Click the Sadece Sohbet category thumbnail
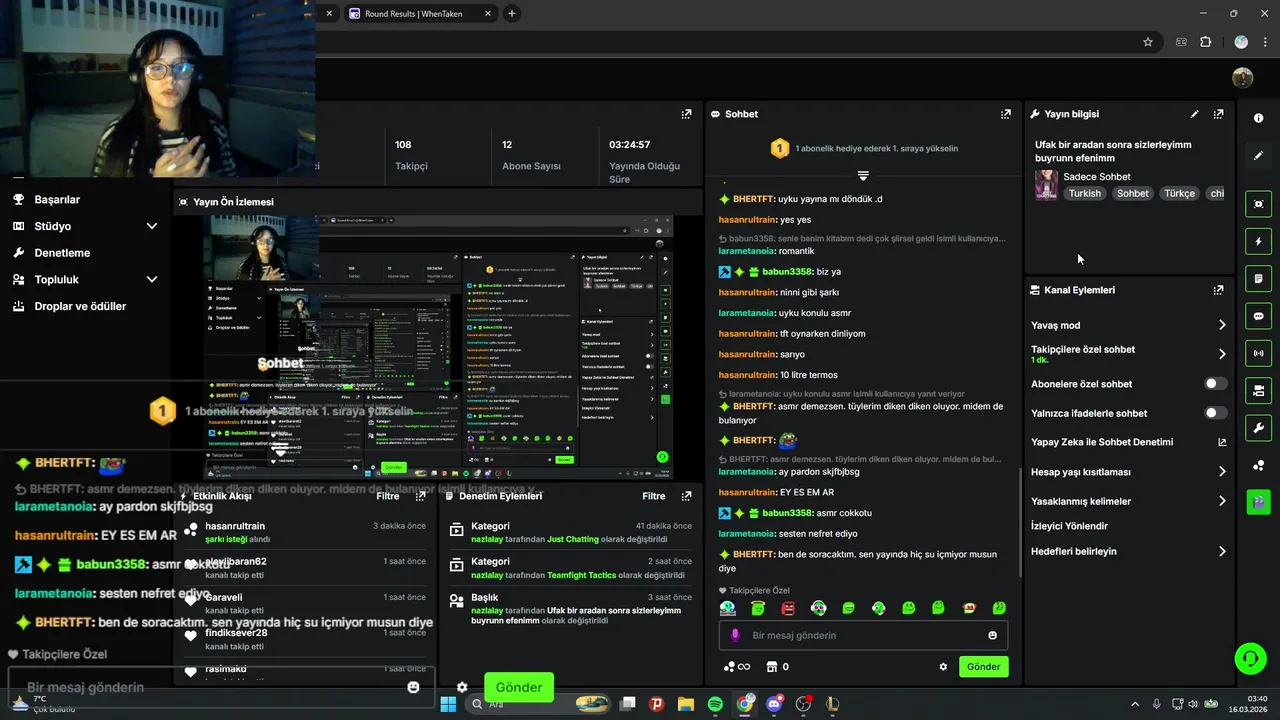This screenshot has height=720, width=1280. click(x=1046, y=185)
